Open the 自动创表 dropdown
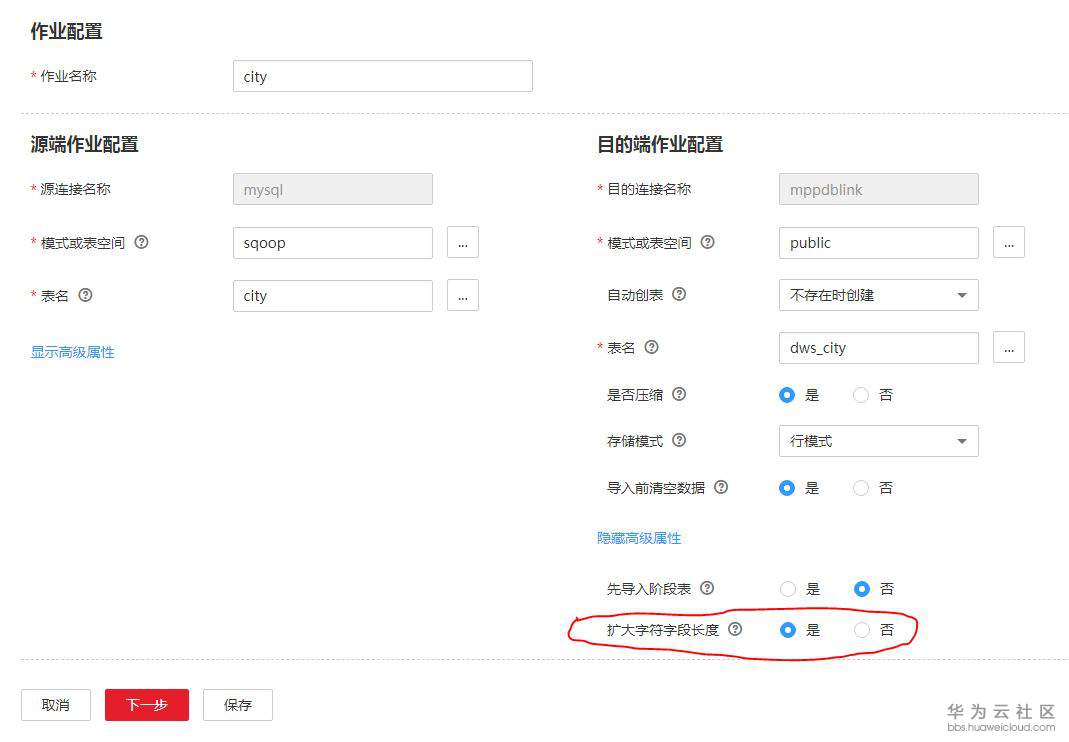 click(878, 294)
